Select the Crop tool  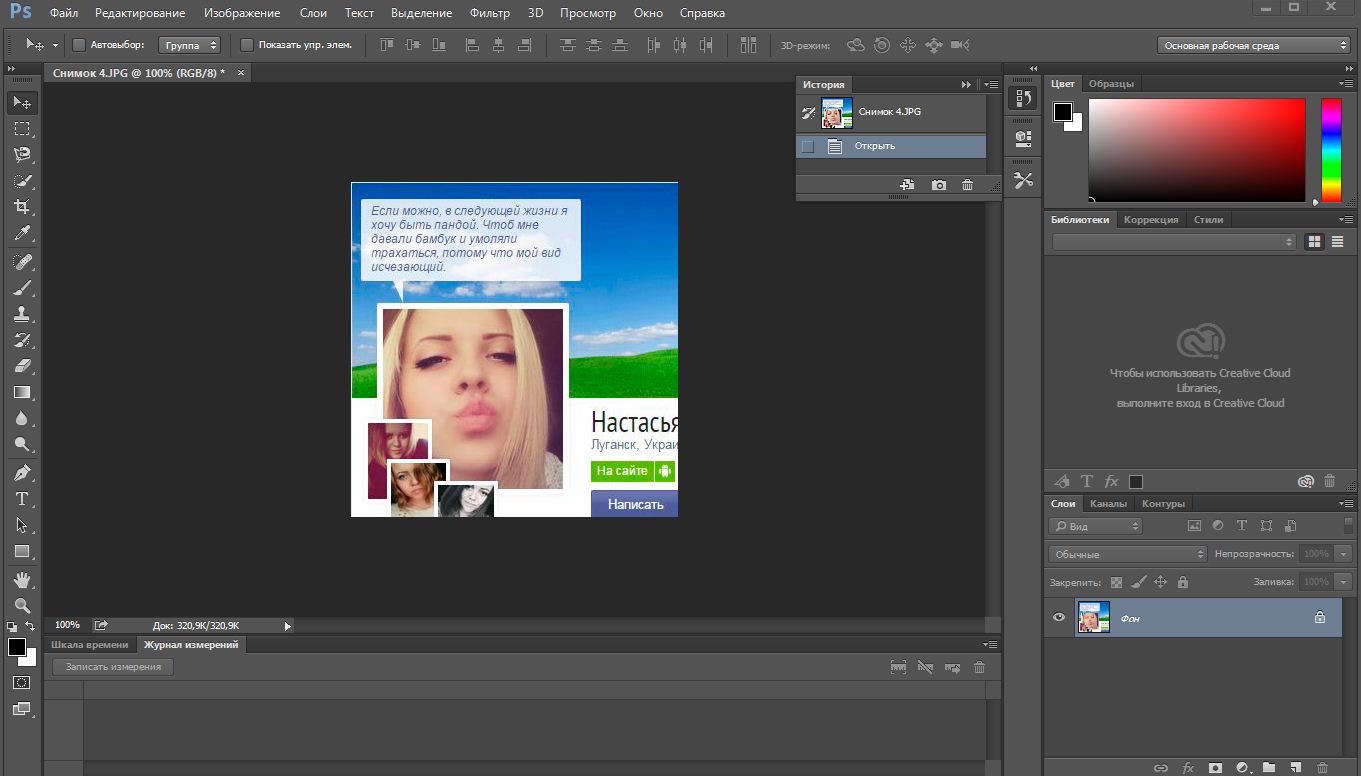[x=22, y=207]
